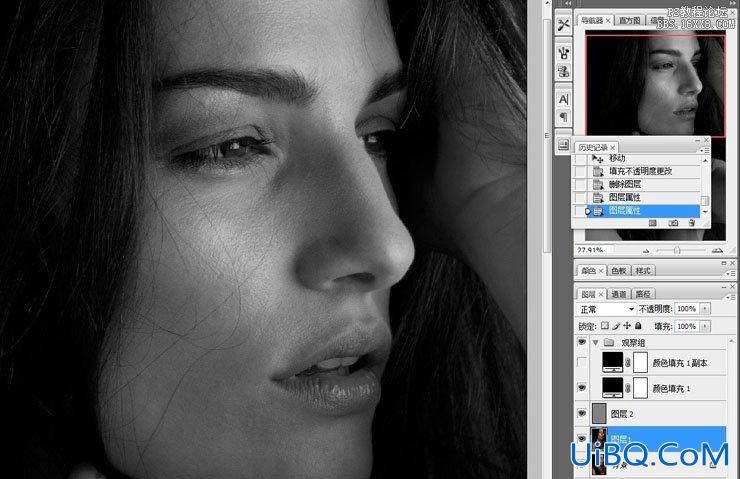Screen dimensions: 740x479
Task: Lock position move icon
Action: pyautogui.click(x=627, y=326)
